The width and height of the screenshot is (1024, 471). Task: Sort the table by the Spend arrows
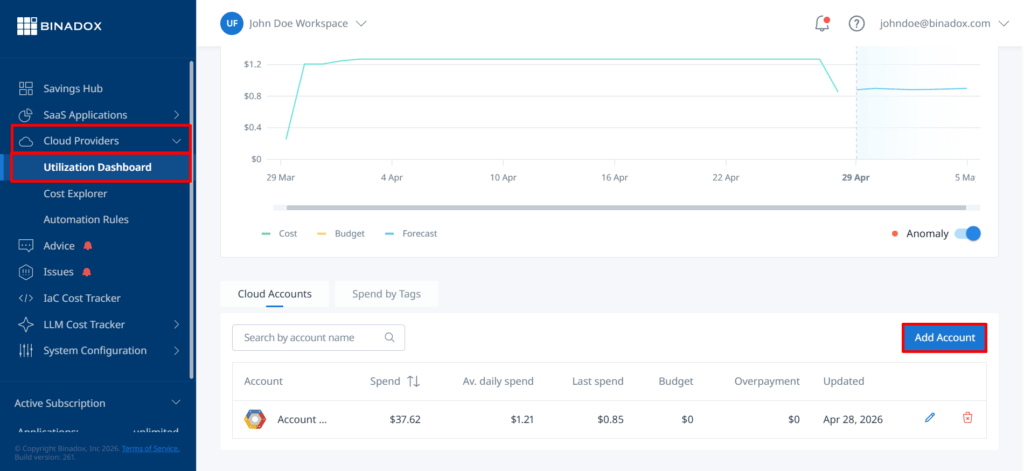[413, 381]
